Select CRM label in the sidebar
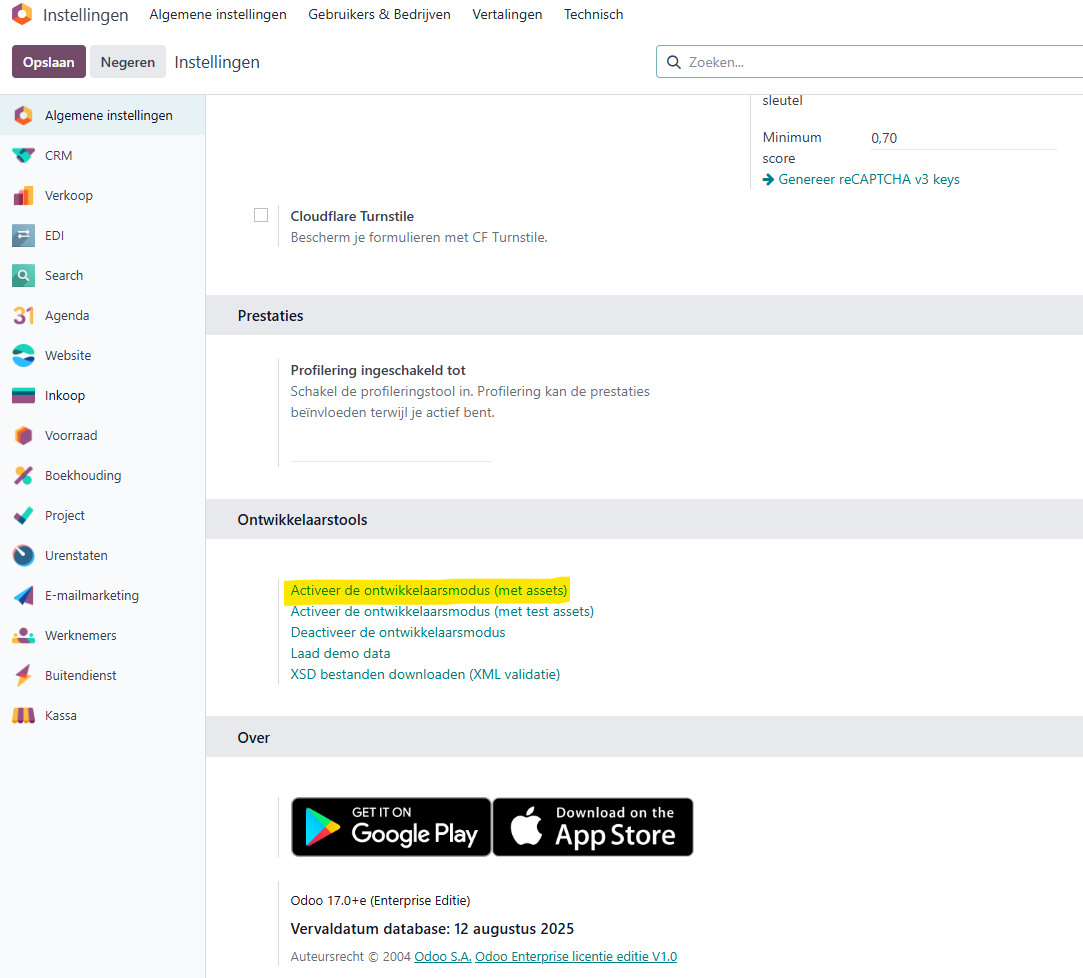The width and height of the screenshot is (1083, 978). pyautogui.click(x=59, y=155)
